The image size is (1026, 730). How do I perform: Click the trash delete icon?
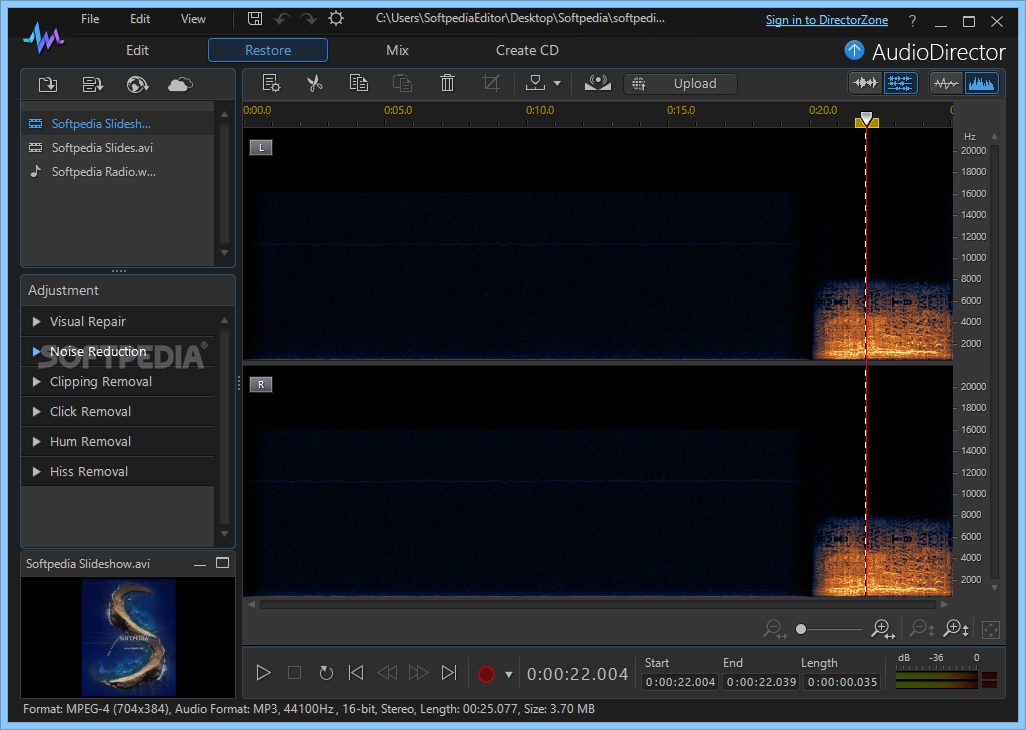tap(448, 83)
